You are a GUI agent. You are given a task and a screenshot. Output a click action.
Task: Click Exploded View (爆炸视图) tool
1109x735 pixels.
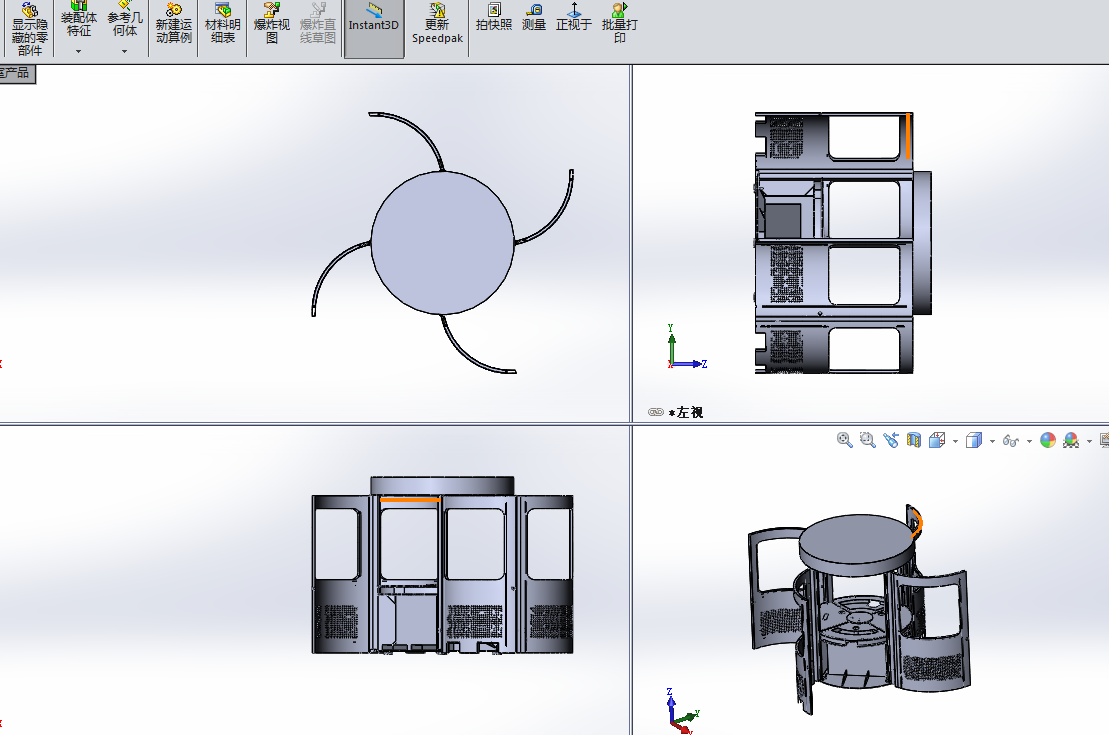point(272,23)
